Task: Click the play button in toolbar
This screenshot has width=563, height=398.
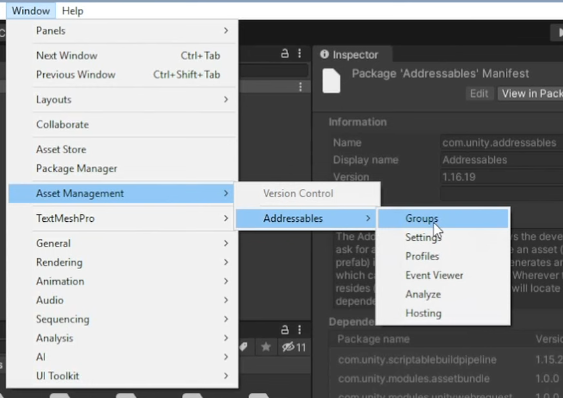Action: 558,33
